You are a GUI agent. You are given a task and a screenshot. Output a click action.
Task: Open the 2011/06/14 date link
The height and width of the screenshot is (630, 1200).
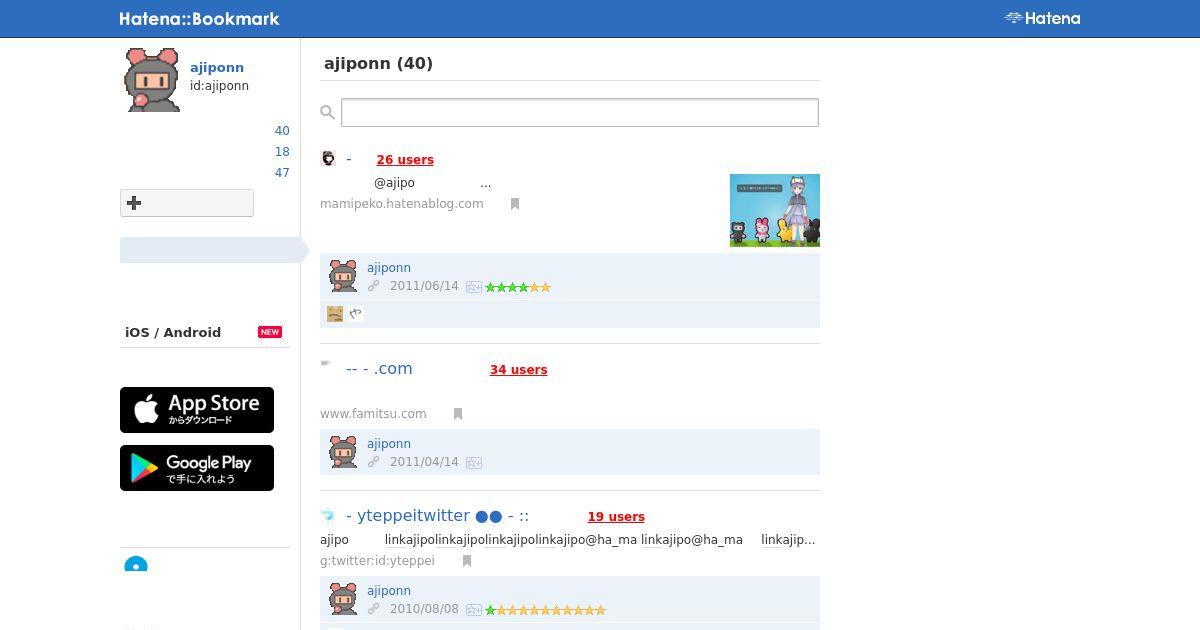pos(424,286)
